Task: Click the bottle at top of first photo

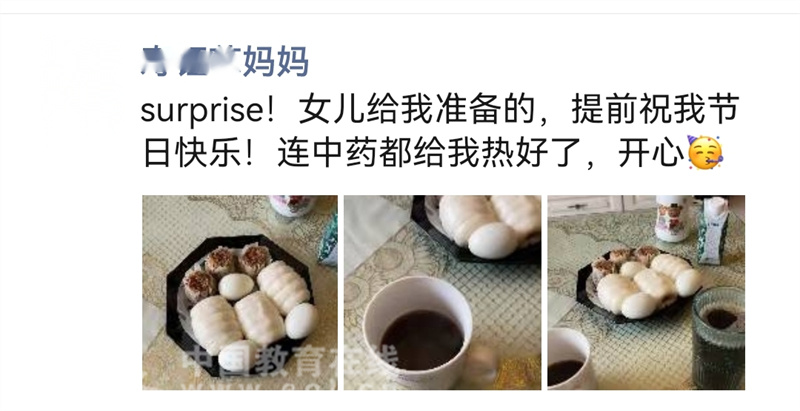Action: pos(292,206)
